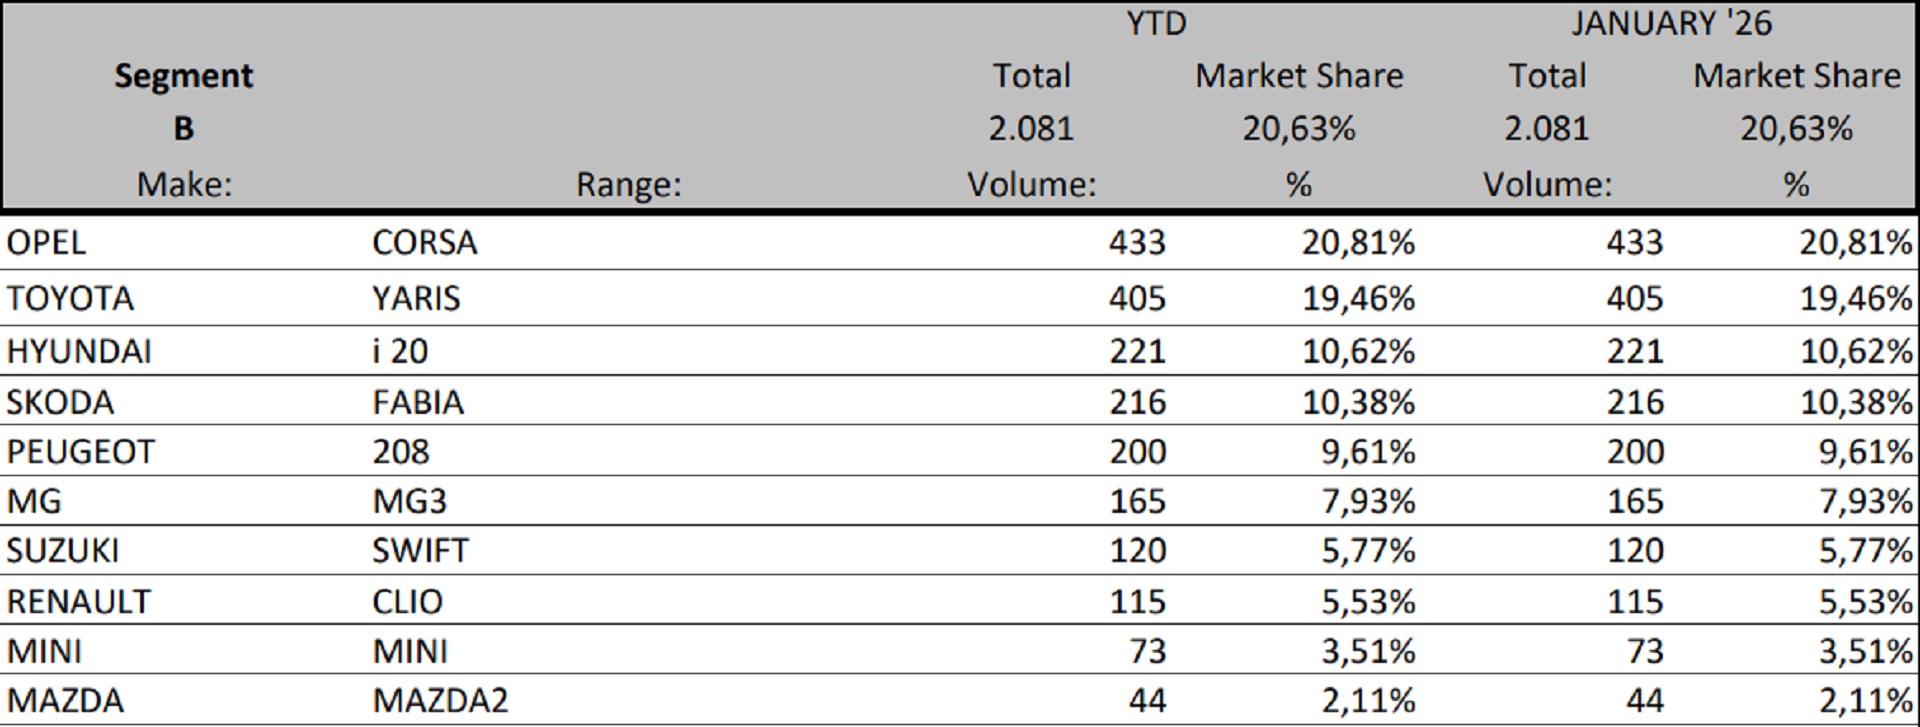
Task: Select the Make: column header
Action: click(184, 185)
